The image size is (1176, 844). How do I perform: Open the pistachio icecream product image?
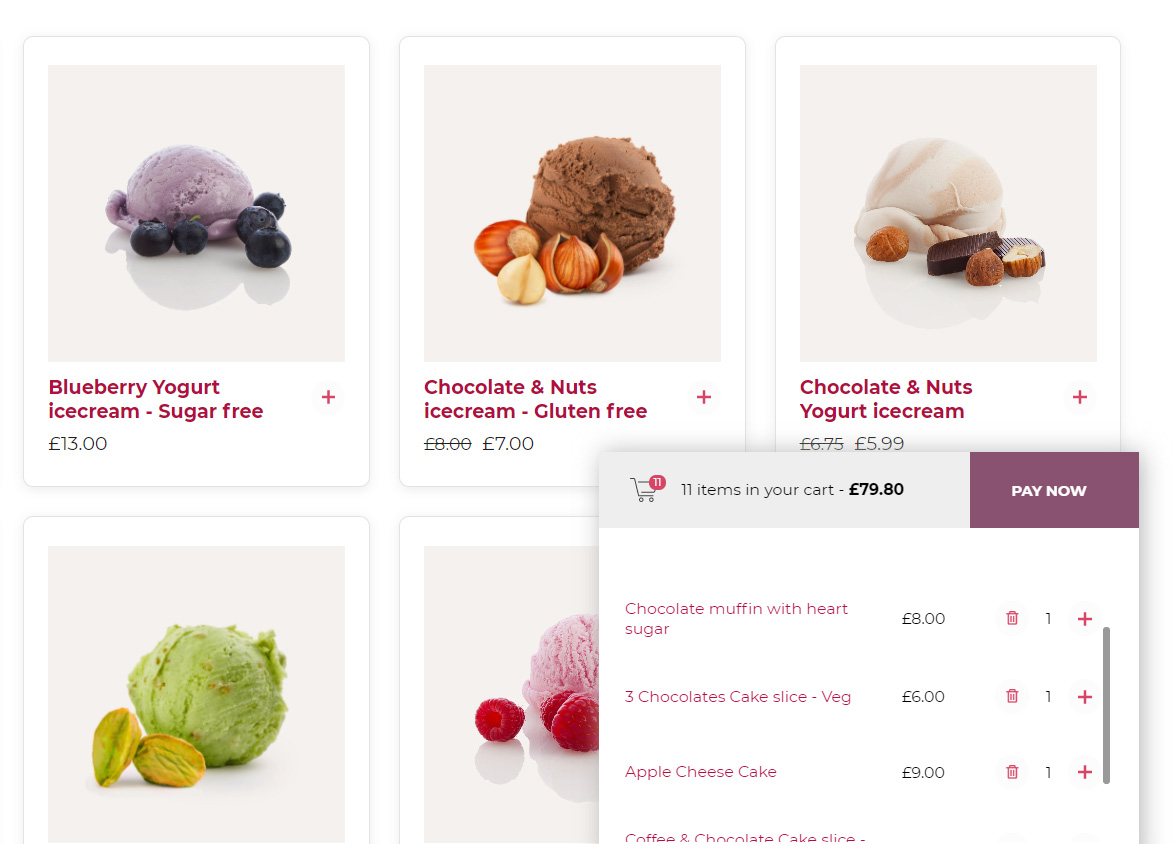click(196, 694)
